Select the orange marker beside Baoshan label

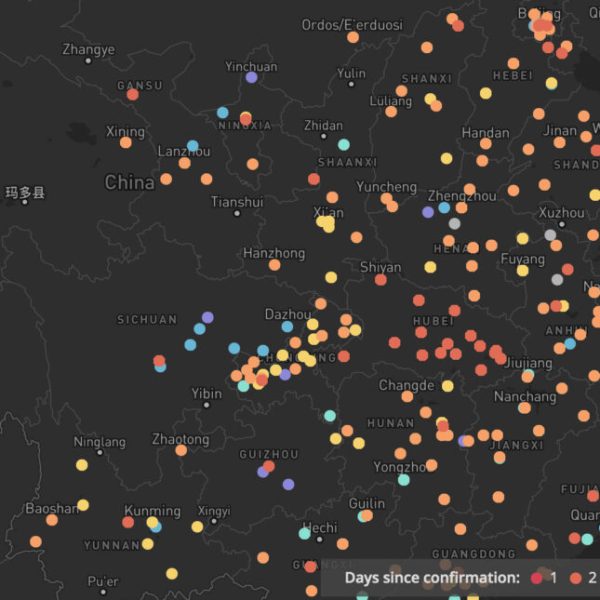[52, 519]
